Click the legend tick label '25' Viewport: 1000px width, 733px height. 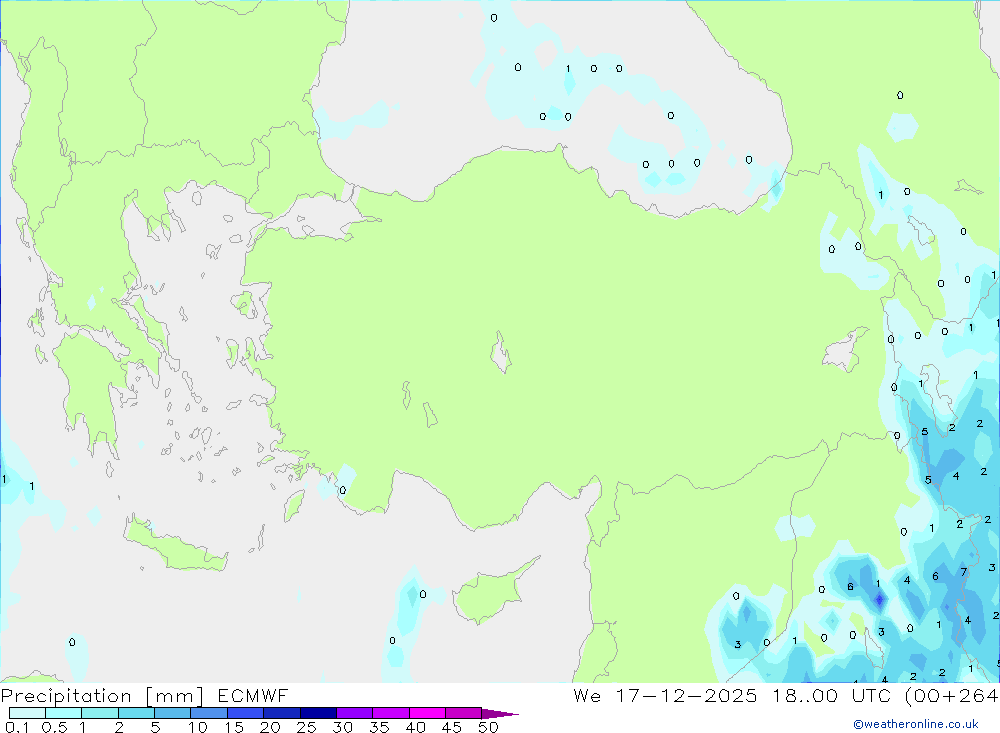(x=307, y=727)
